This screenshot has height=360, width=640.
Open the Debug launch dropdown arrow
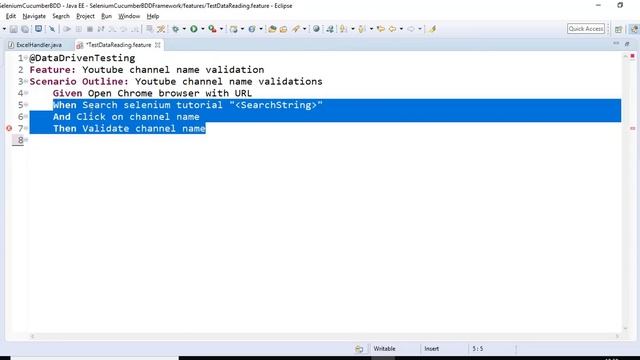click(x=184, y=29)
